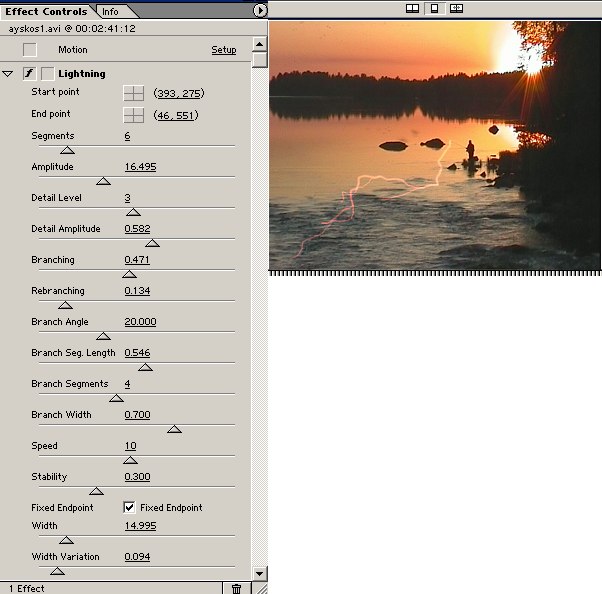Click the scroll up arrow in Effect Controls
Screen dimensions: 602x594
[x=260, y=44]
